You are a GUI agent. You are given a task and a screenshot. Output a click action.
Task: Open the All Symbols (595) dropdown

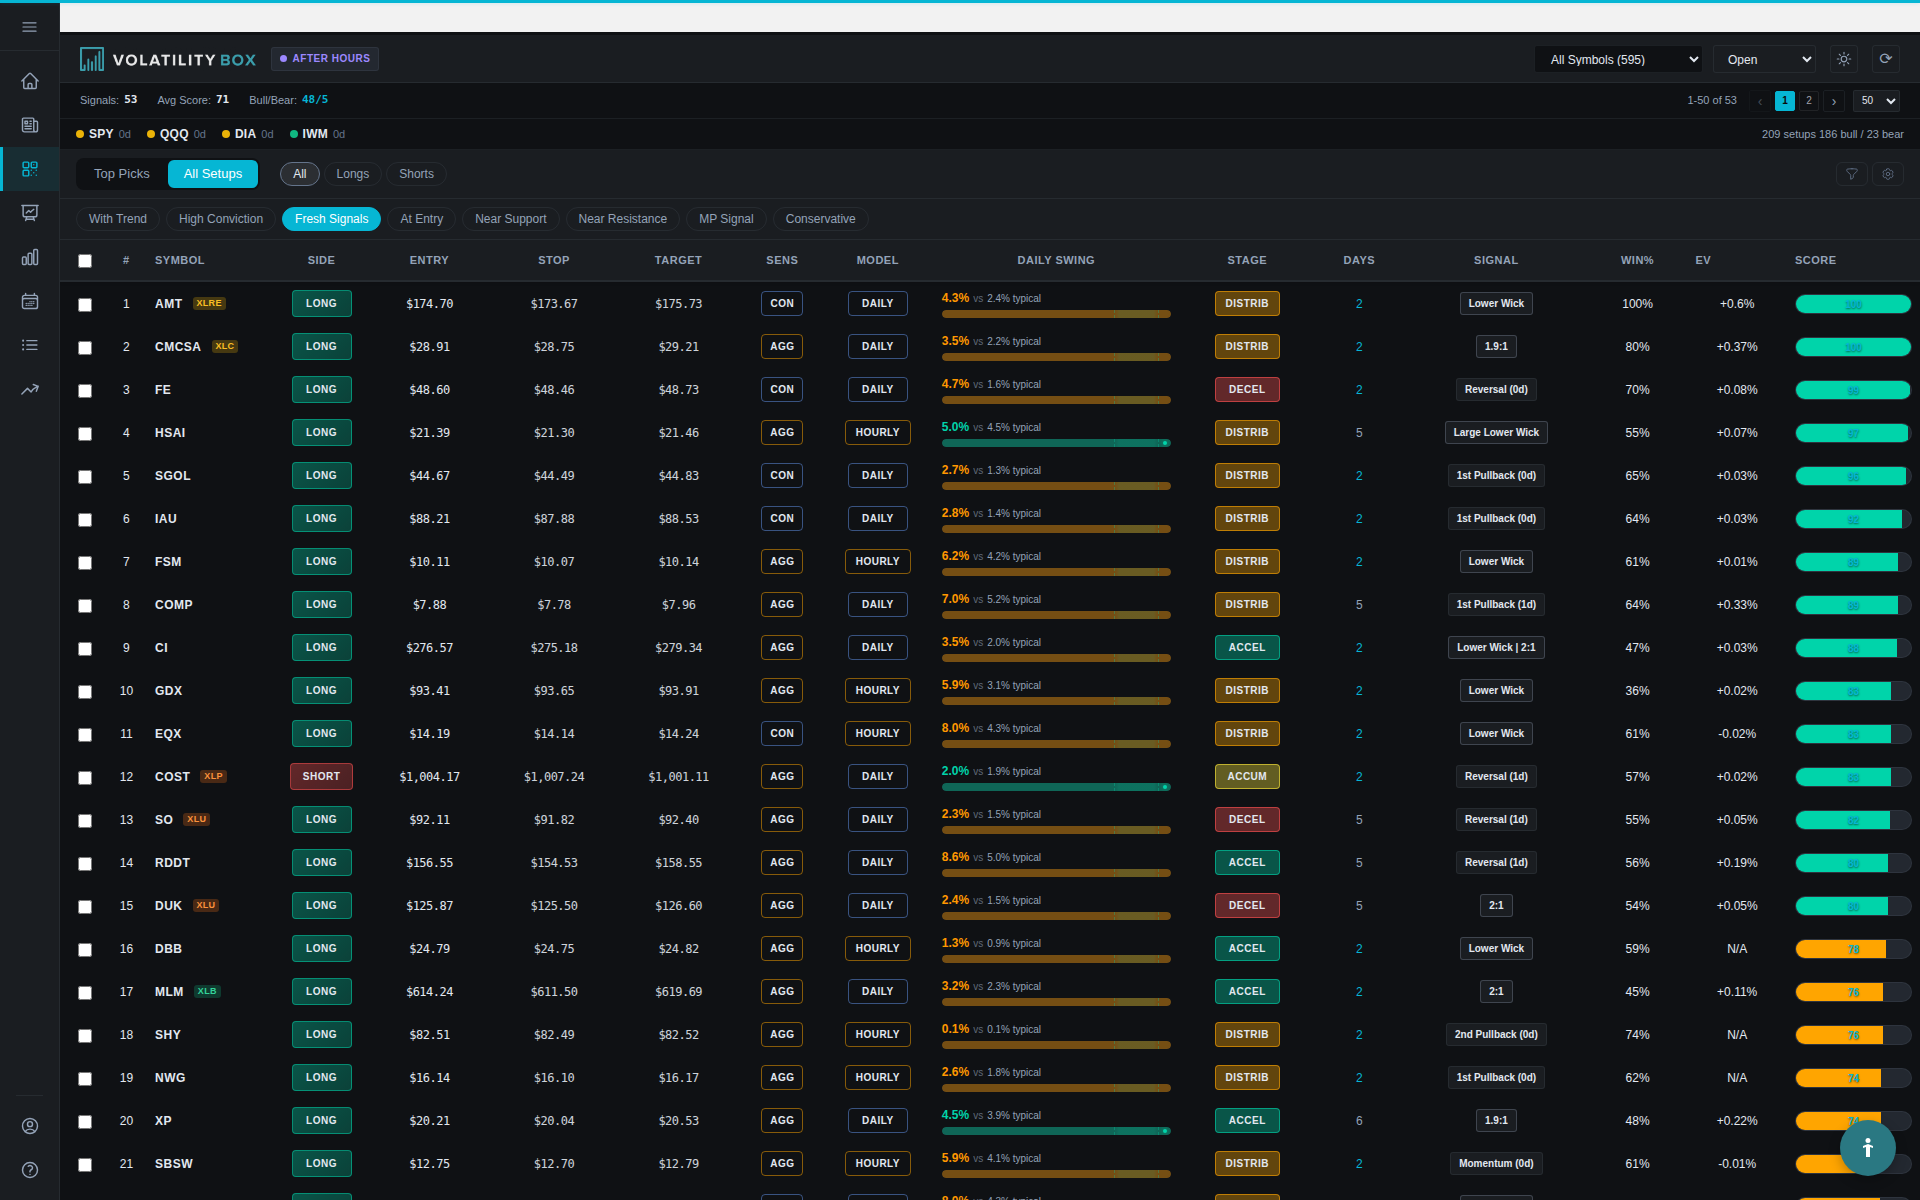pos(1619,60)
